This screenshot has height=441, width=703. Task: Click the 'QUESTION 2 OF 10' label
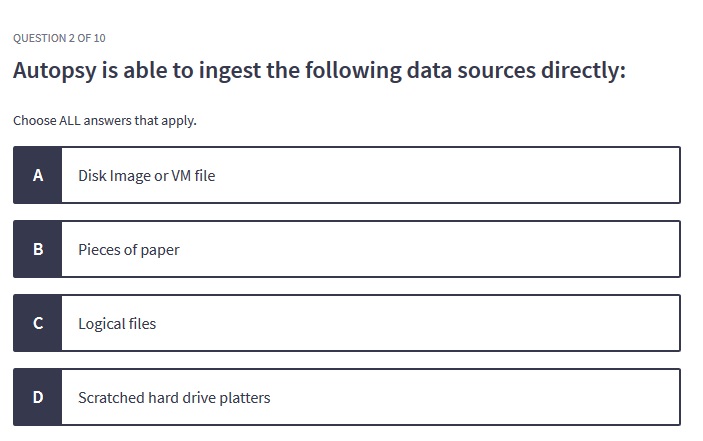coord(59,38)
